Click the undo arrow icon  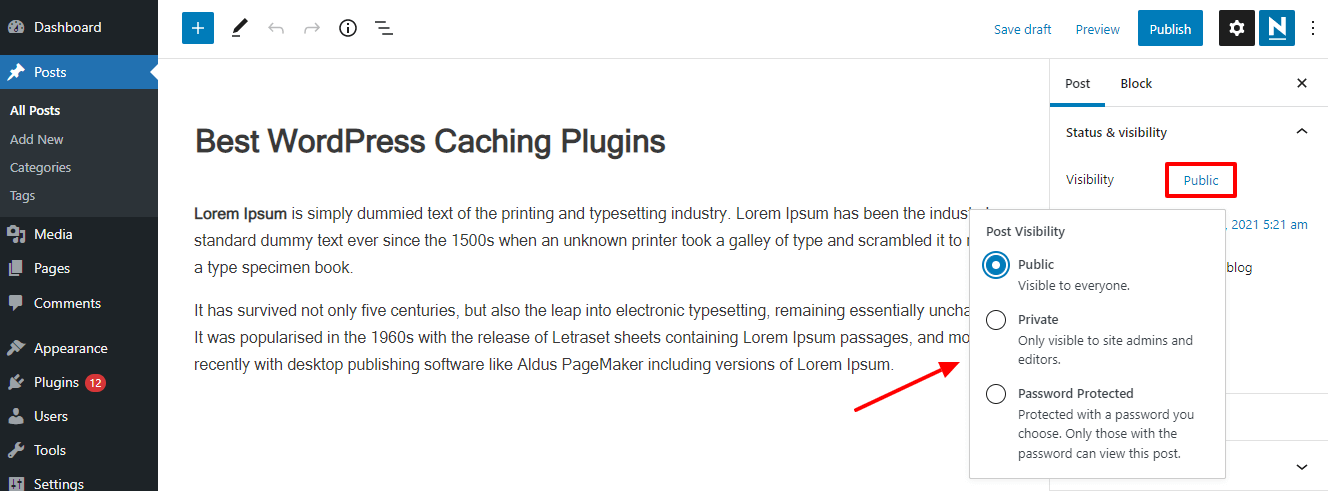[x=276, y=29]
